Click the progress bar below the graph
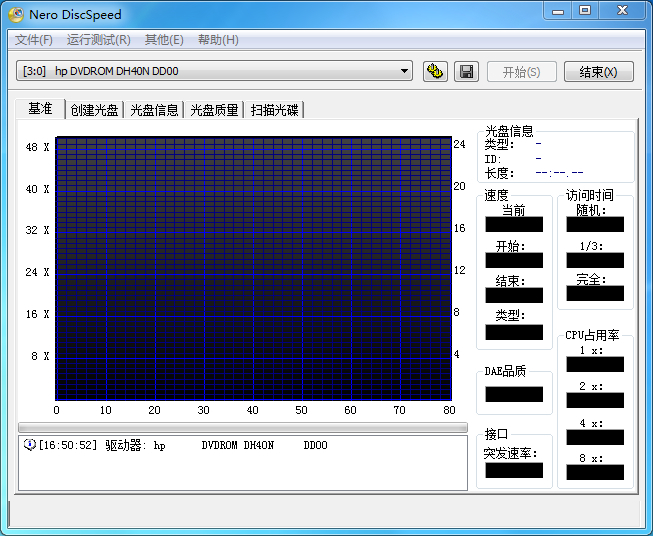 coord(242,427)
